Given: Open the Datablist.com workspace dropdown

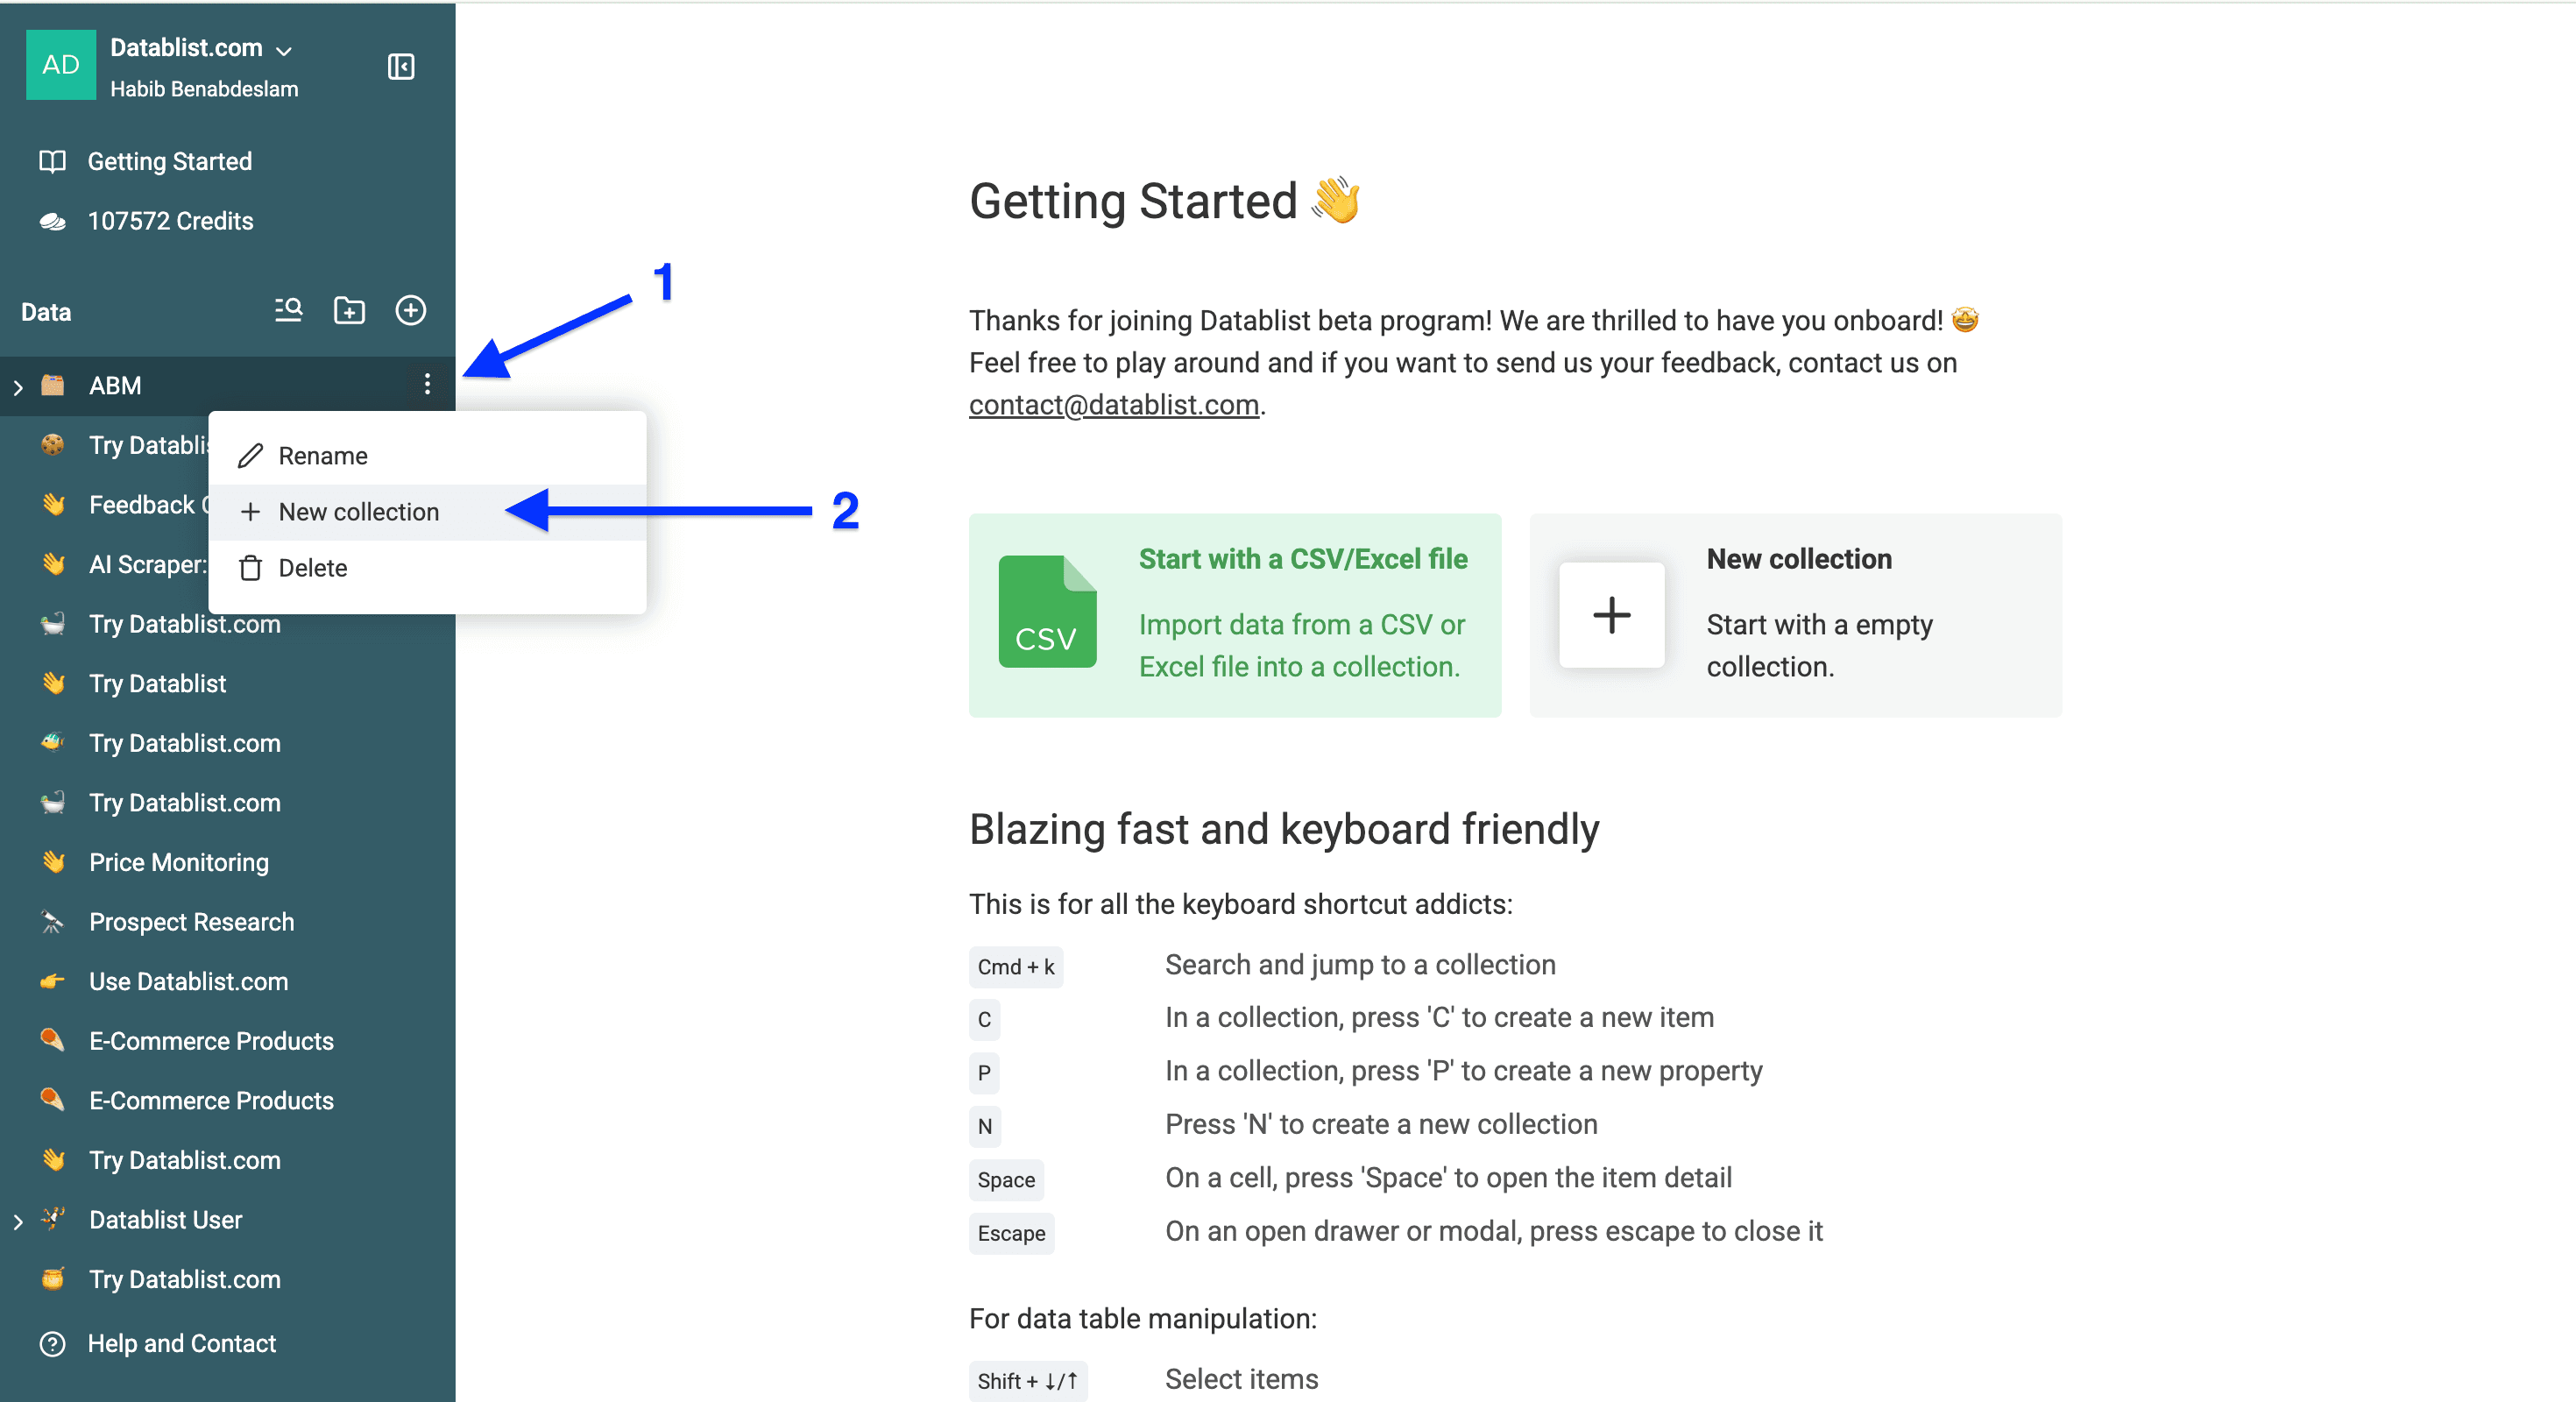Looking at the screenshot, I should tap(283, 48).
